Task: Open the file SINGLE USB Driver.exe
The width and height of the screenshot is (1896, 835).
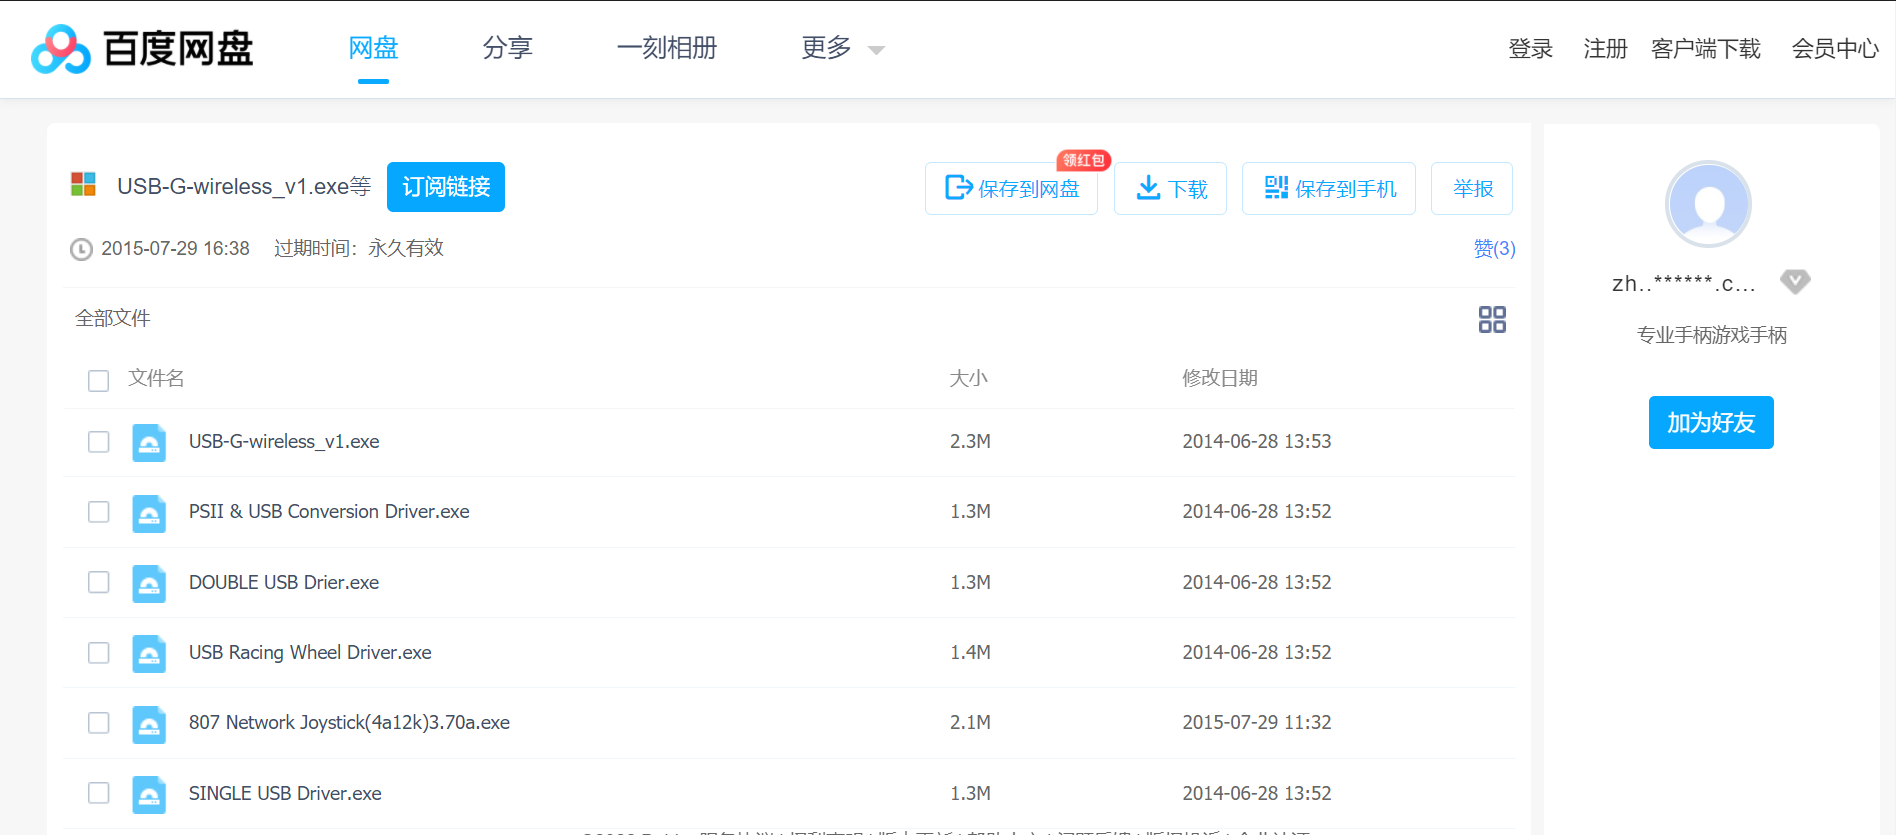Action: (285, 793)
